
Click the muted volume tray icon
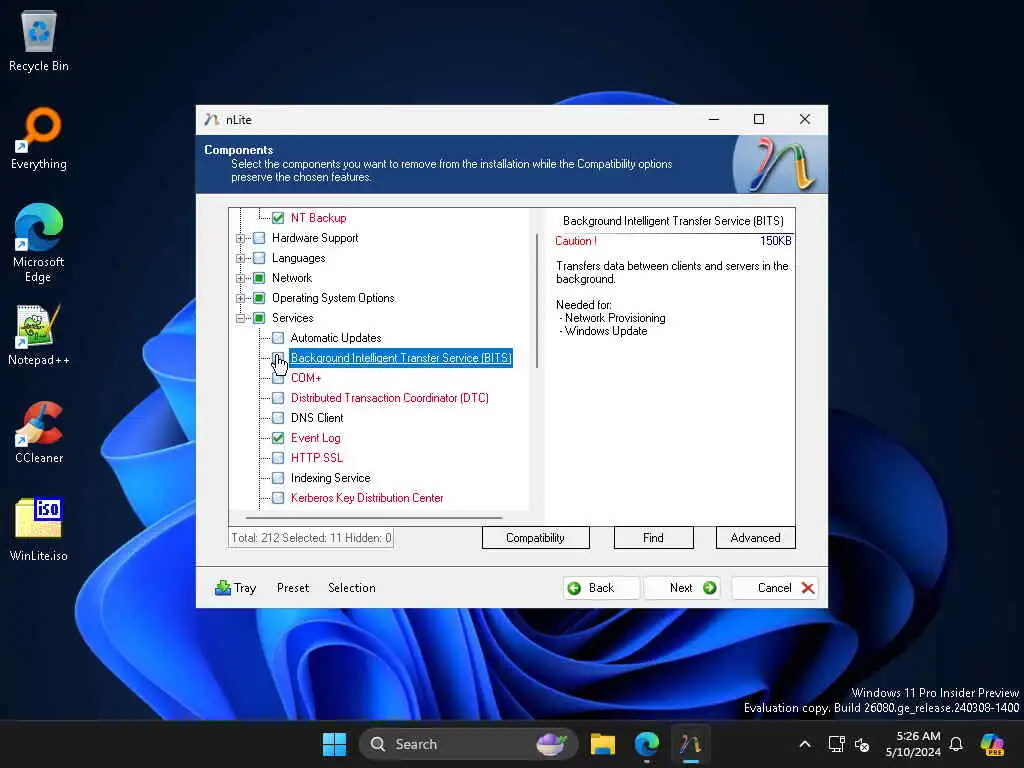tap(862, 744)
